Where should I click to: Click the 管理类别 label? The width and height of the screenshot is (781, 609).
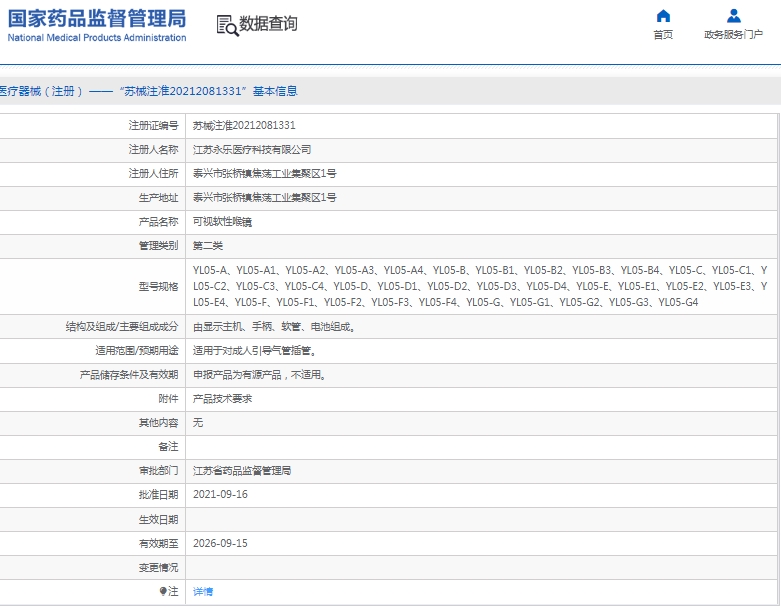tap(158, 245)
